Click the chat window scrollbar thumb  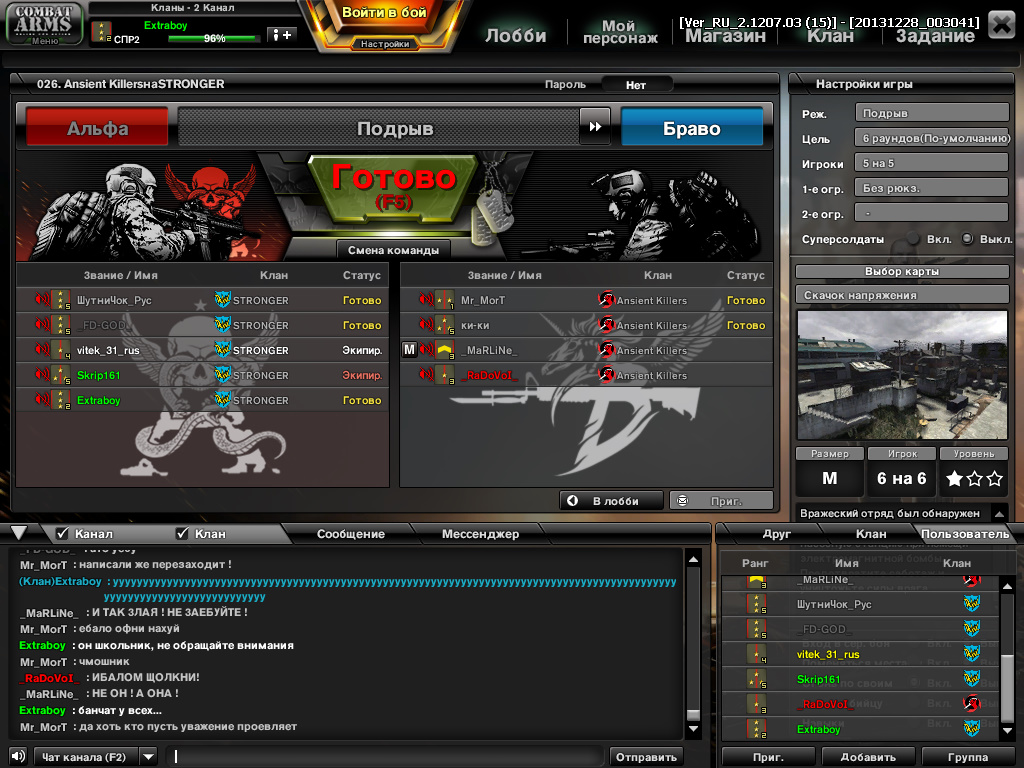point(694,714)
